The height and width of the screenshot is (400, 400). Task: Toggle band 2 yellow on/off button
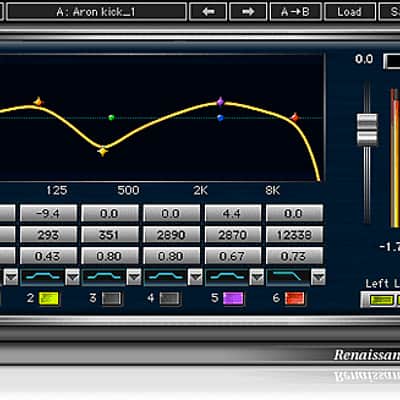[x=49, y=298]
